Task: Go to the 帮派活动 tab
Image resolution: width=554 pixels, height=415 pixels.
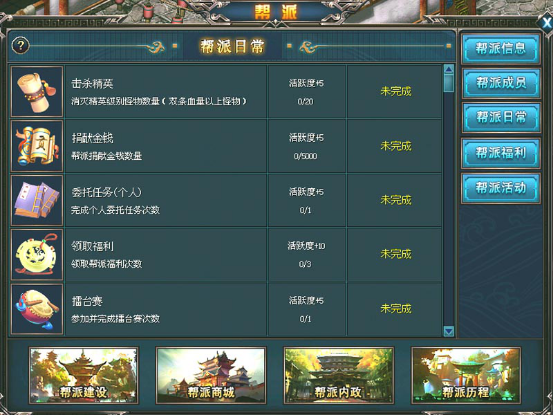Action: [x=501, y=188]
